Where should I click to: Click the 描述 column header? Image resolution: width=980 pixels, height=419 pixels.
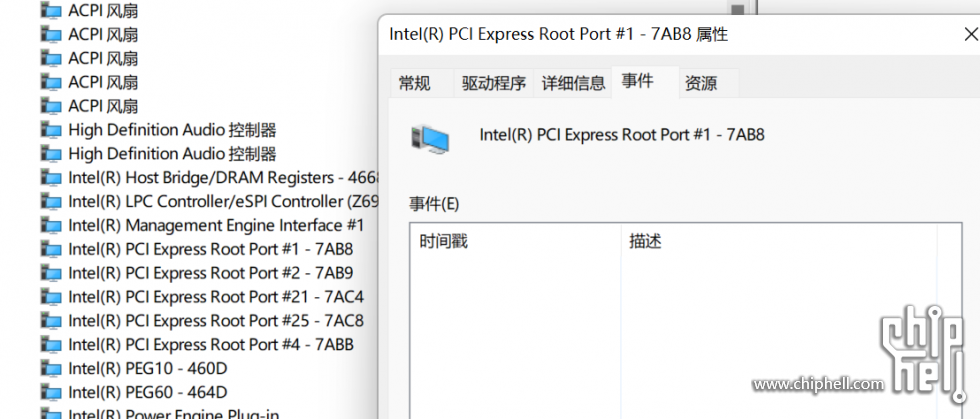779,241
